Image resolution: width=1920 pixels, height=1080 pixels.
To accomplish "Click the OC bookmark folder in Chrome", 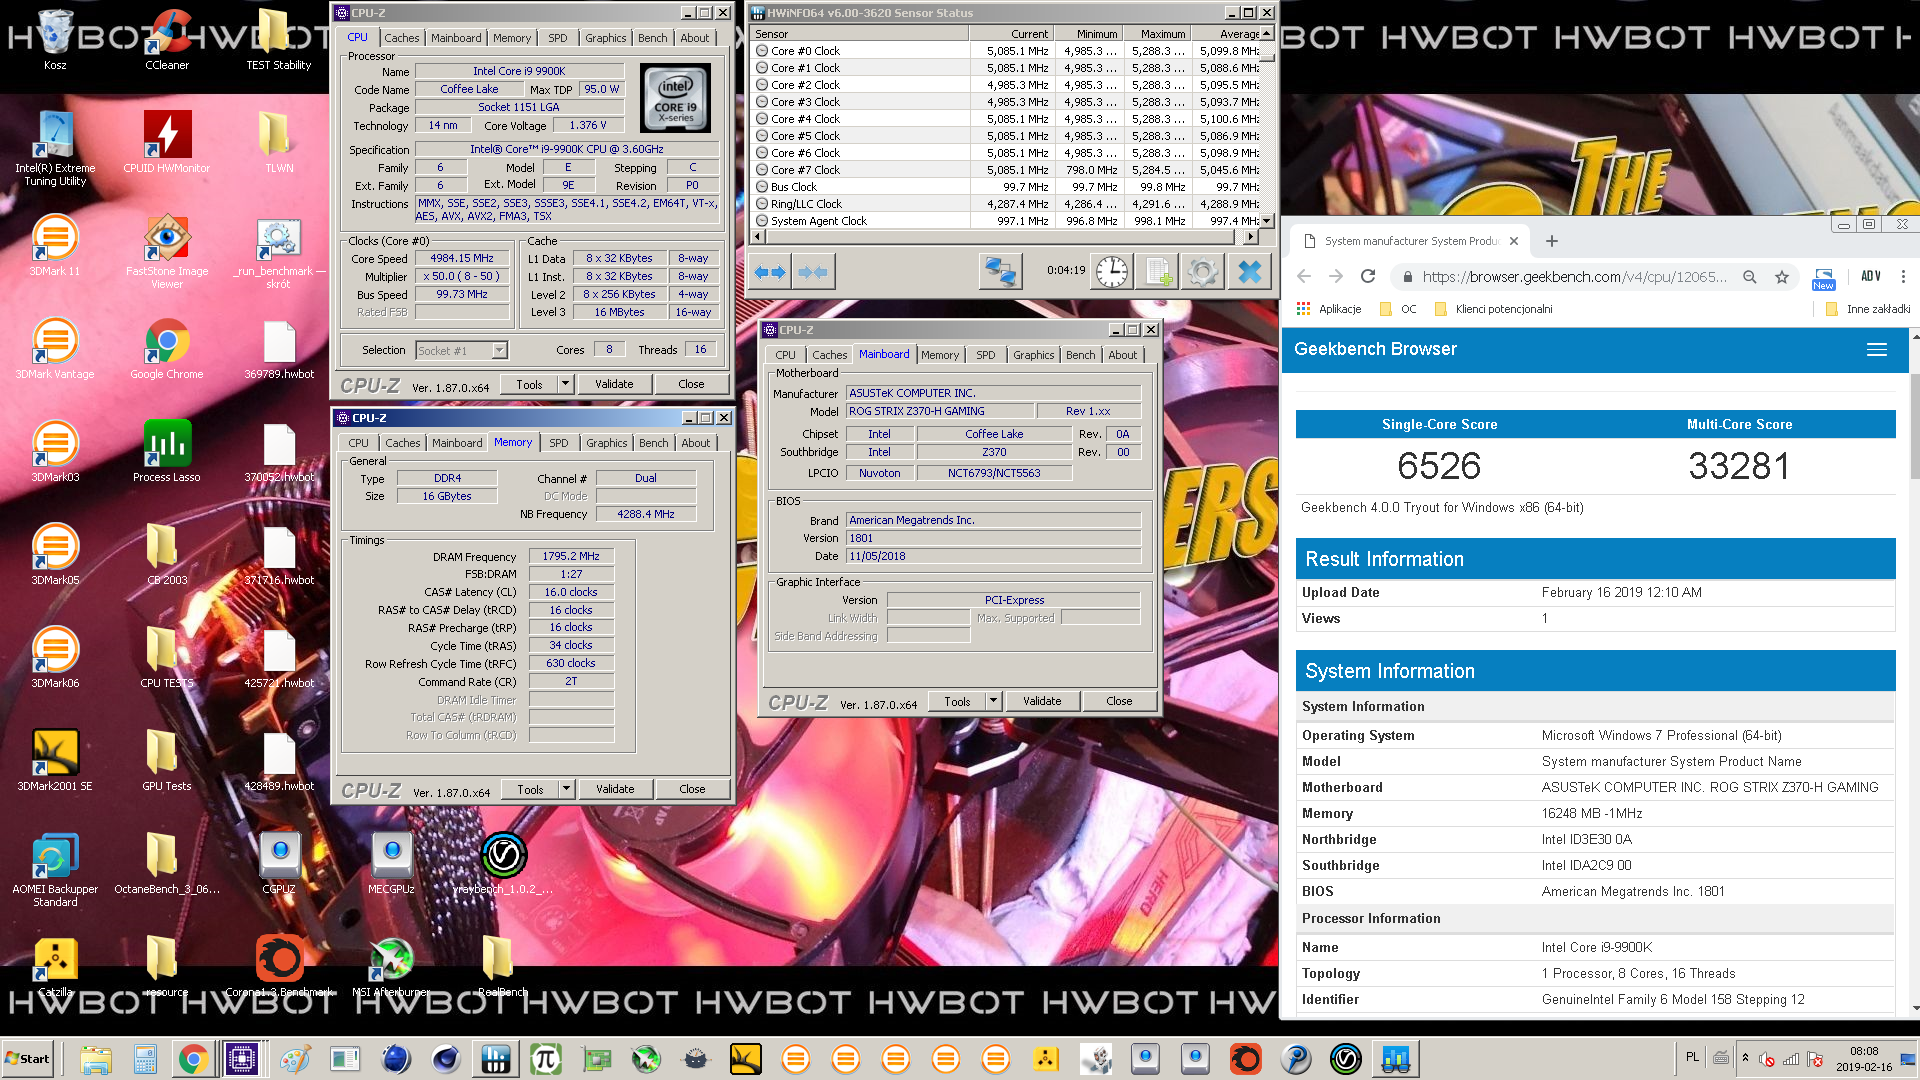I will 1398,309.
